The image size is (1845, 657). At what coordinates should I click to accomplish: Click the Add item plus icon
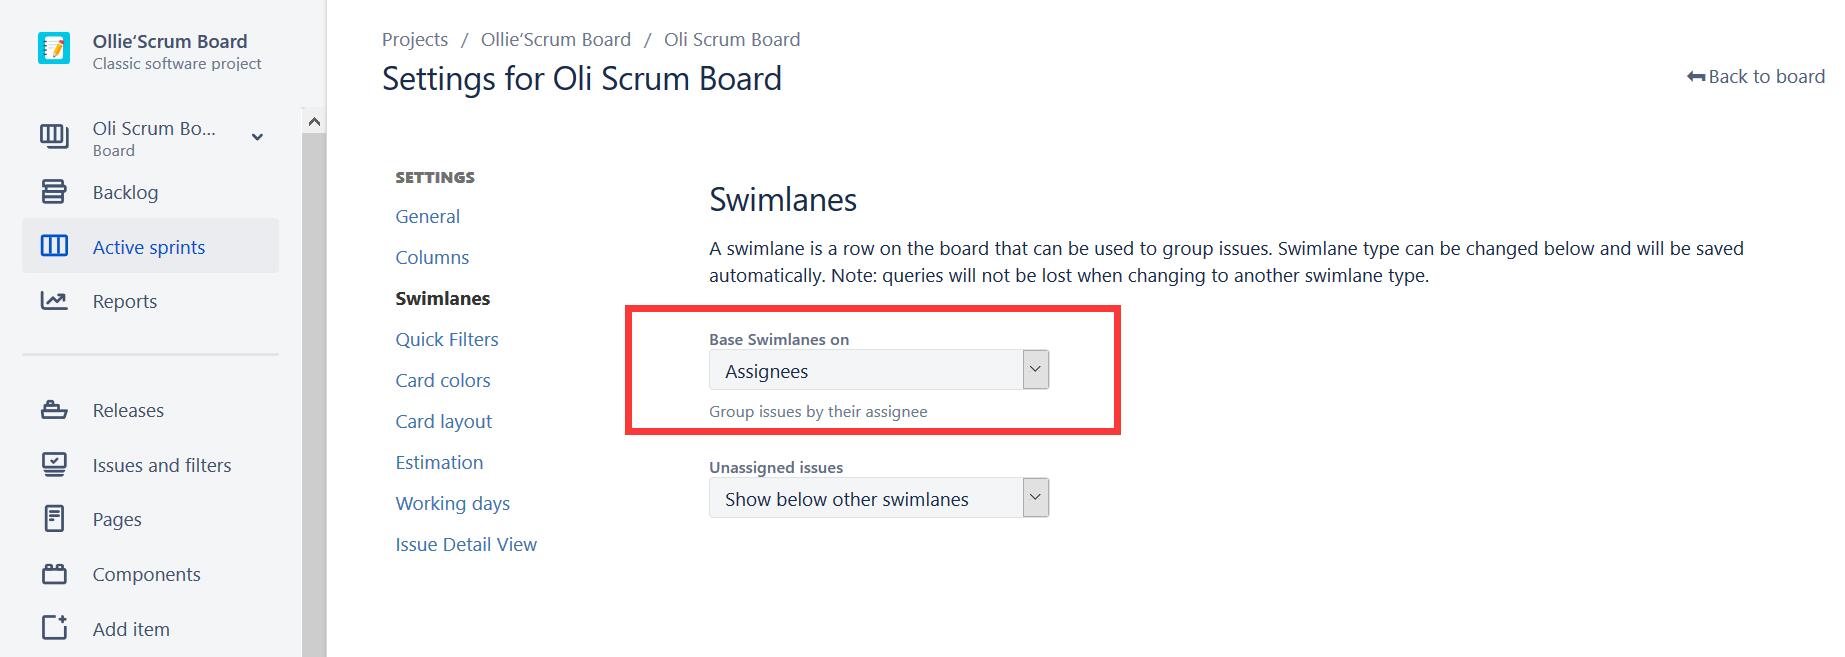pyautogui.click(x=54, y=628)
